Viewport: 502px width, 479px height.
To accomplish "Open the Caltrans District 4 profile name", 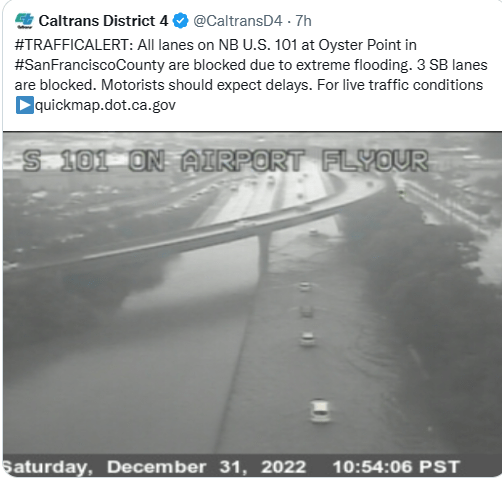I will pyautogui.click(x=103, y=21).
